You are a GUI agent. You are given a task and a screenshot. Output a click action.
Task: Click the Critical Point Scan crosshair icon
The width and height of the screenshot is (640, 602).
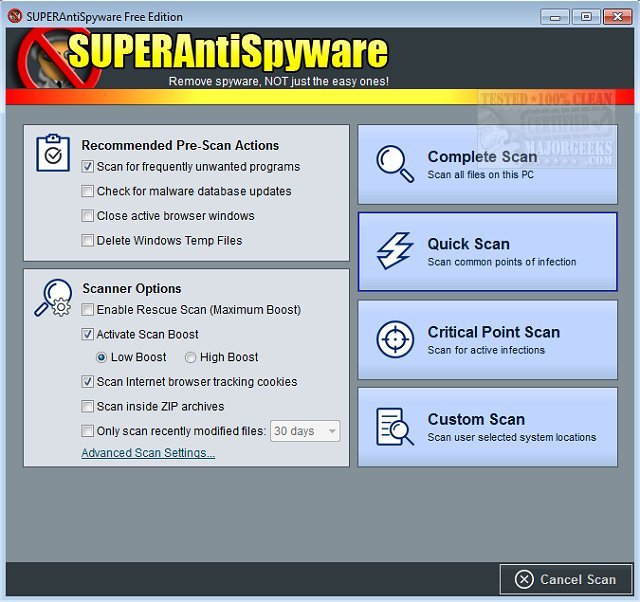tap(395, 339)
